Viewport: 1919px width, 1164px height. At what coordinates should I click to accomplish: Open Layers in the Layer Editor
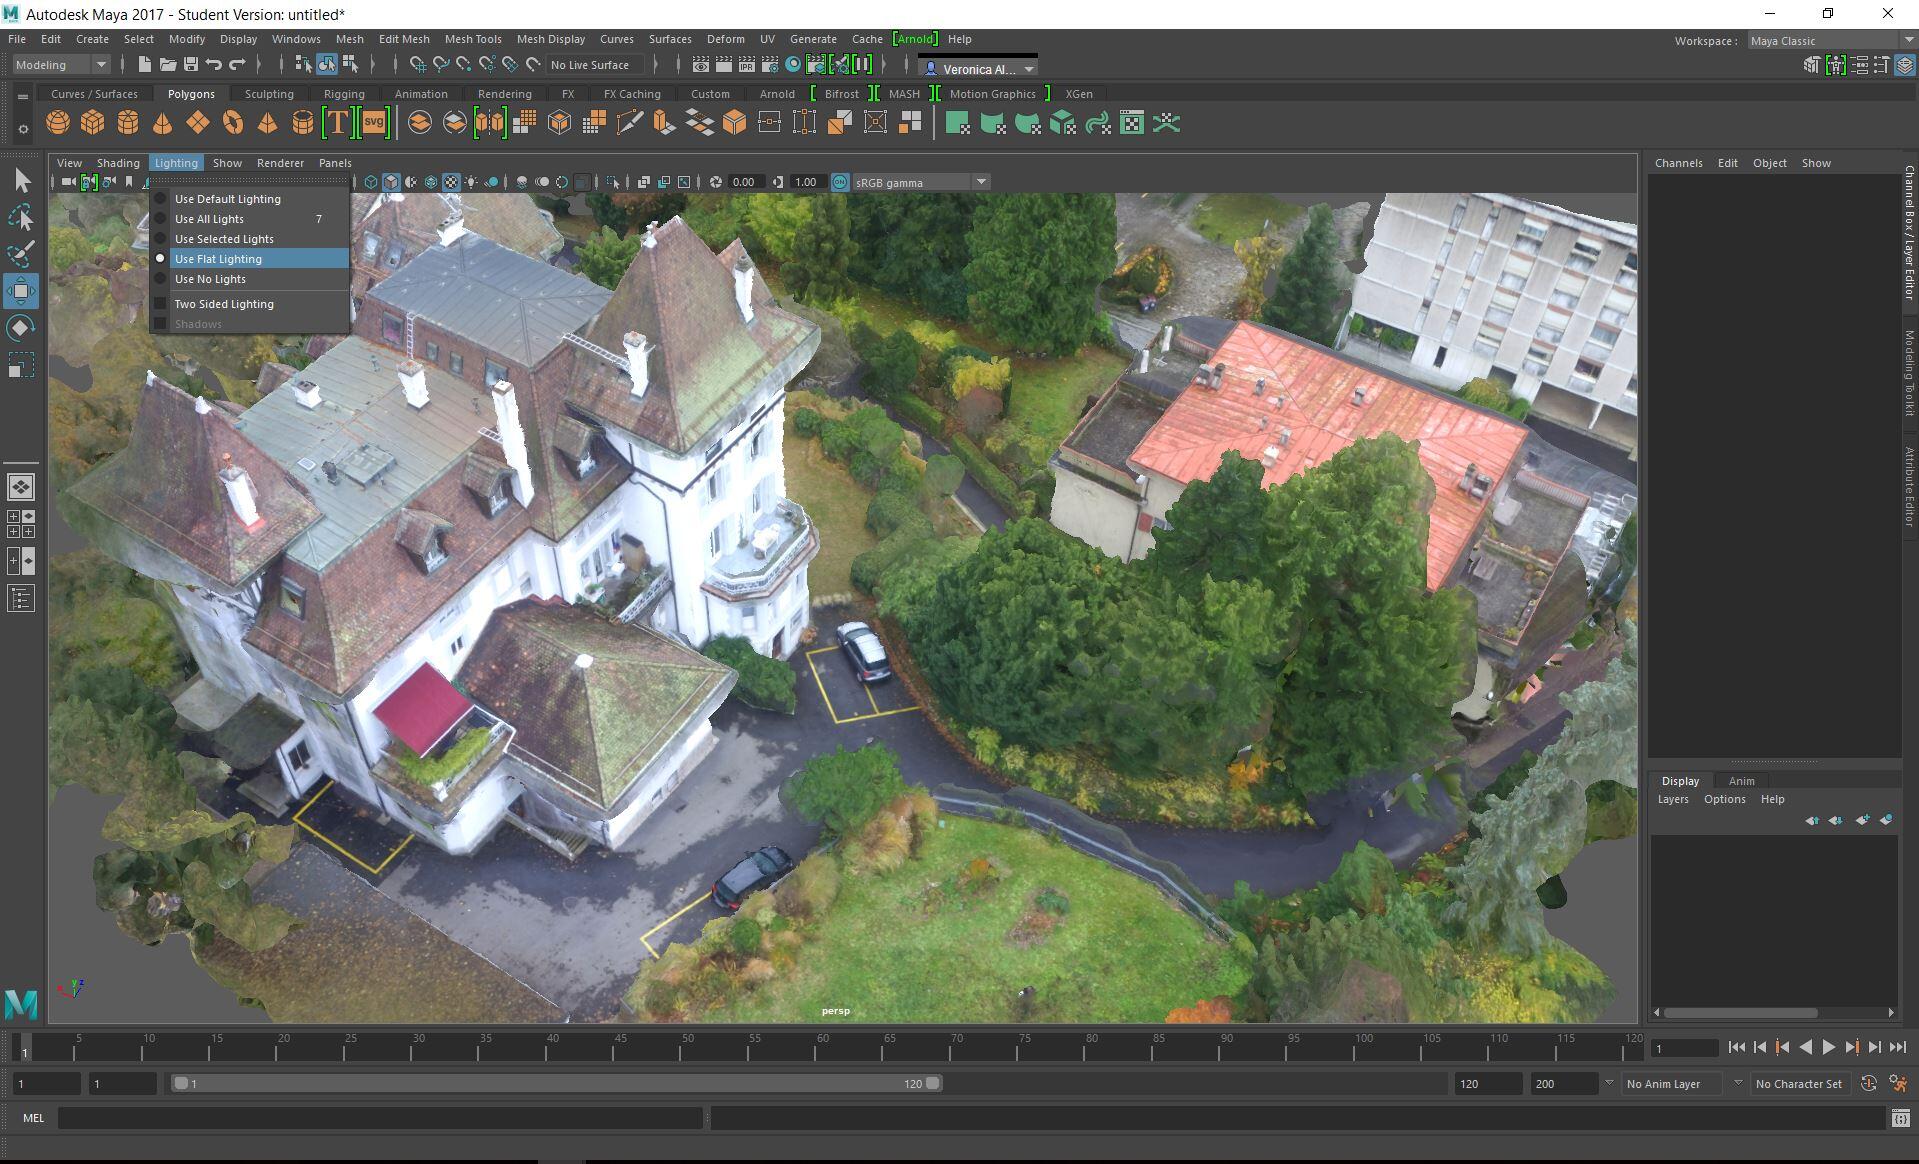[x=1673, y=799]
